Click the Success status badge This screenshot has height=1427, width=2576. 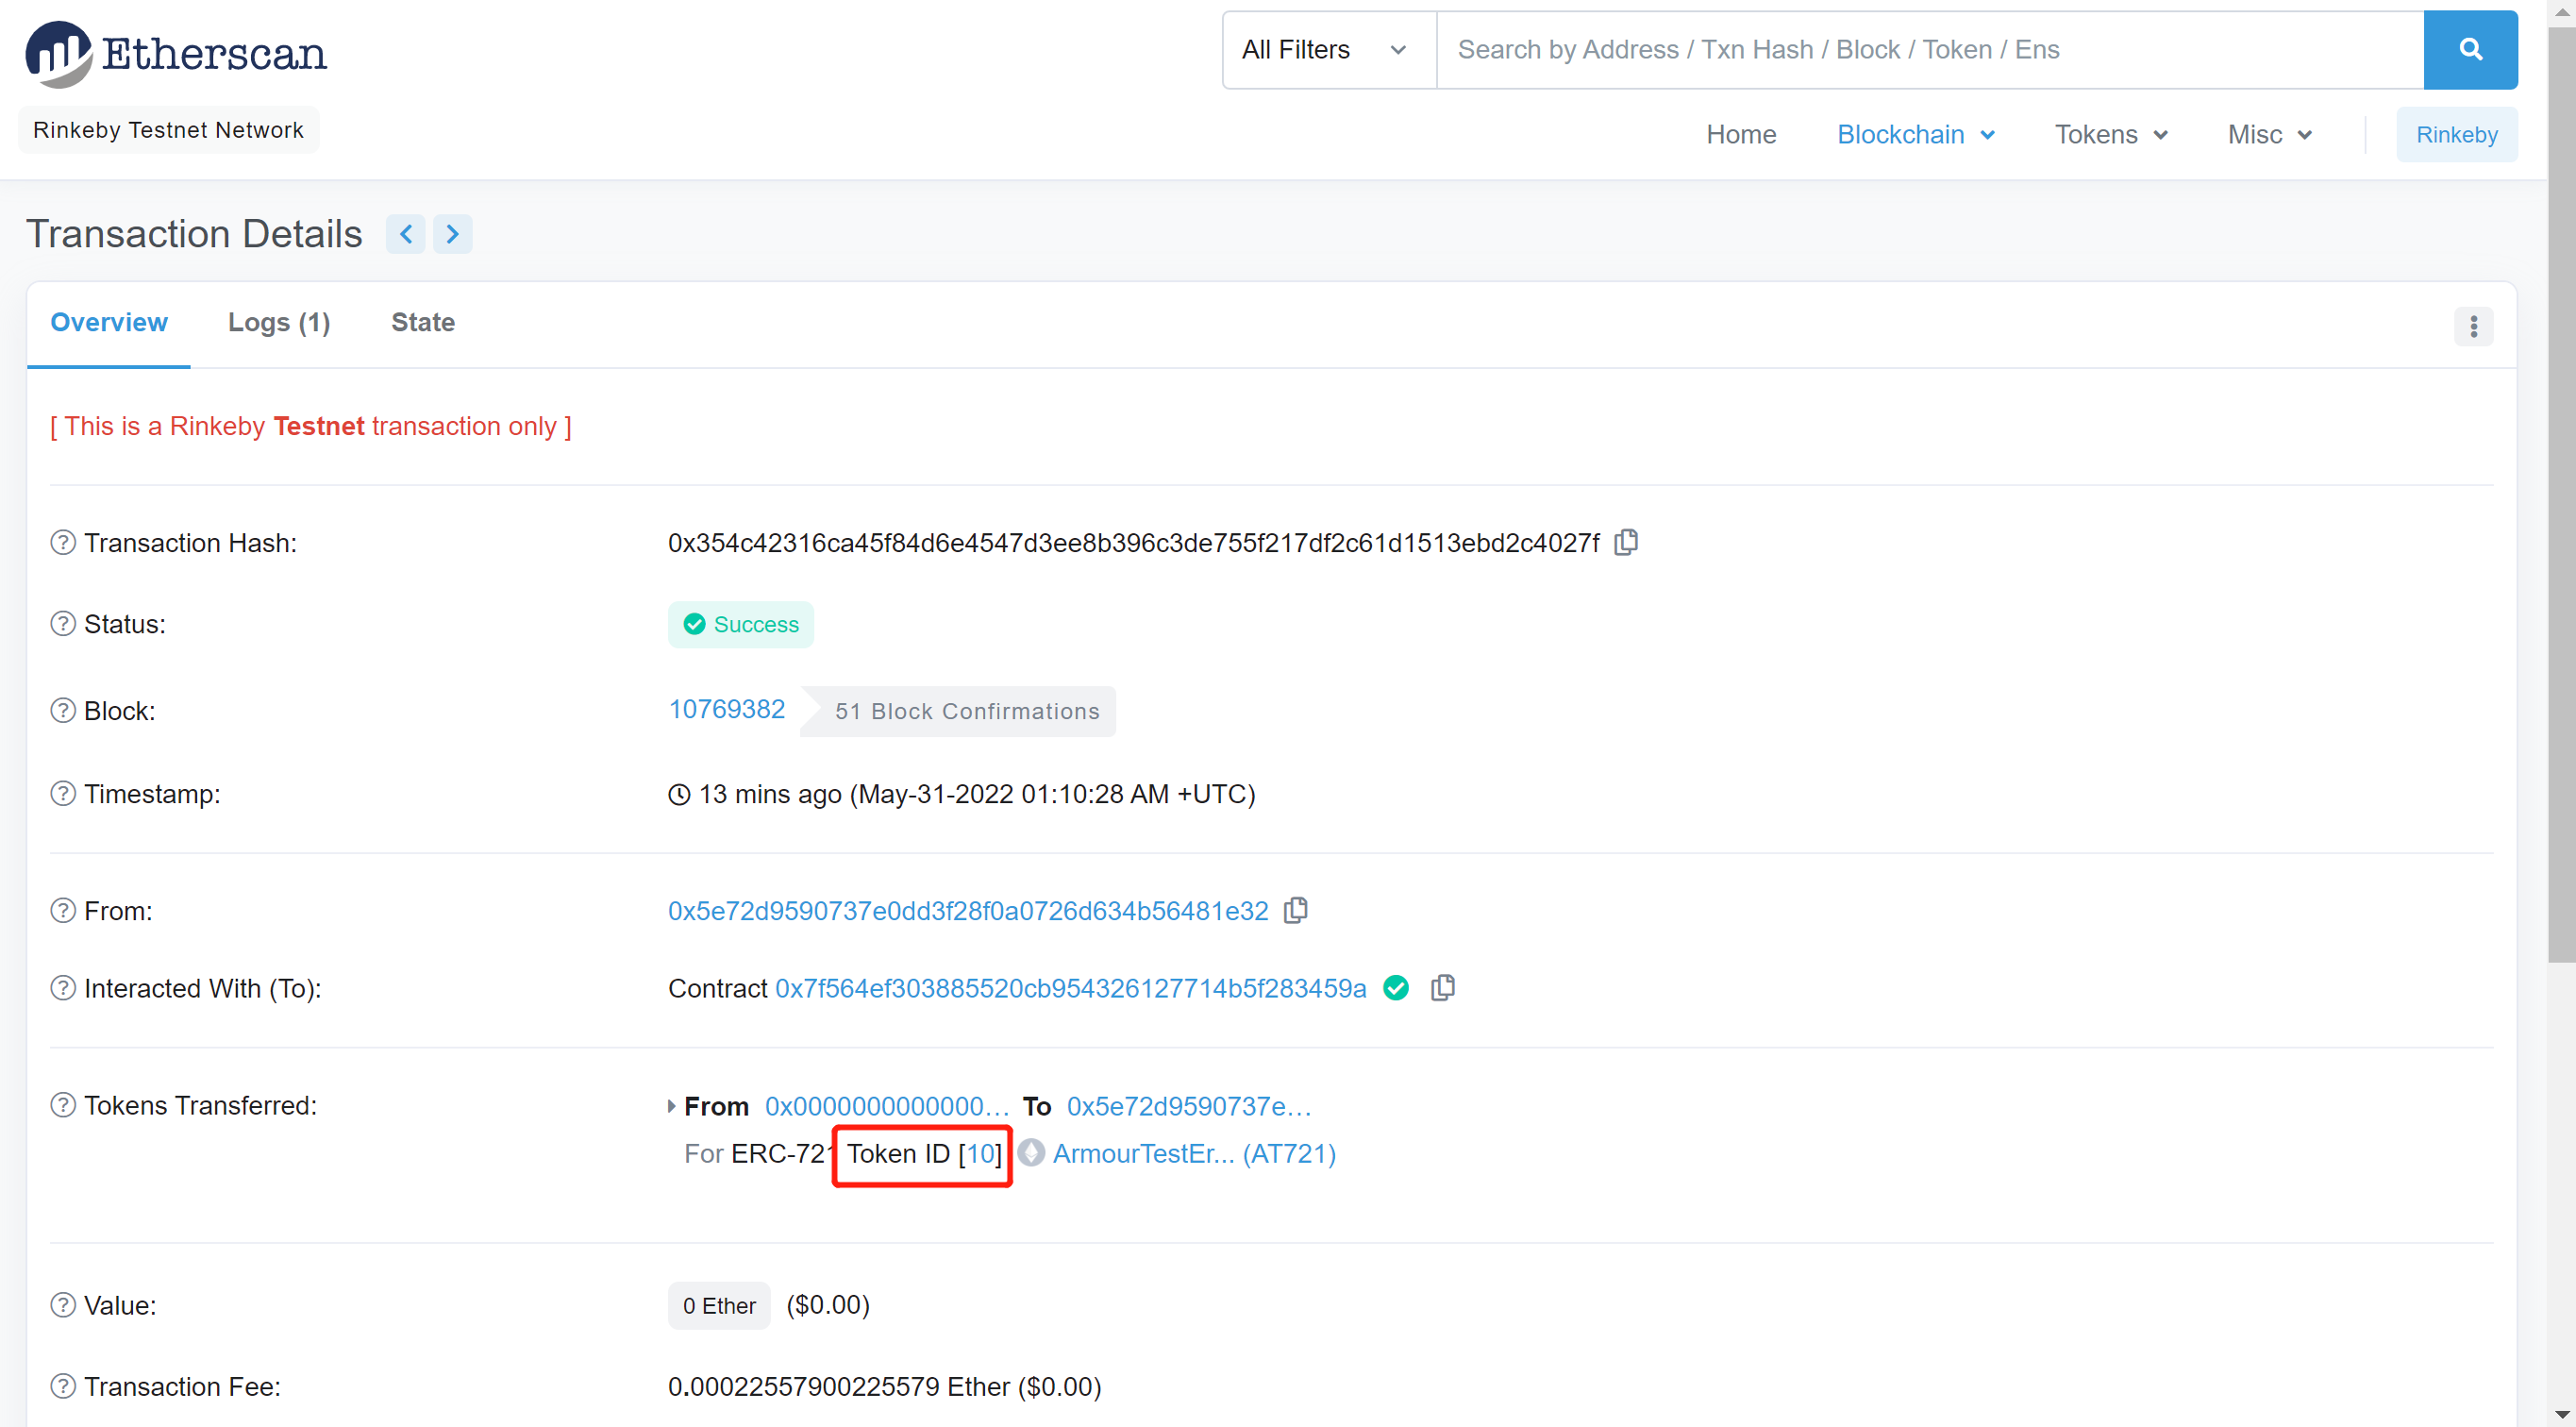click(740, 624)
